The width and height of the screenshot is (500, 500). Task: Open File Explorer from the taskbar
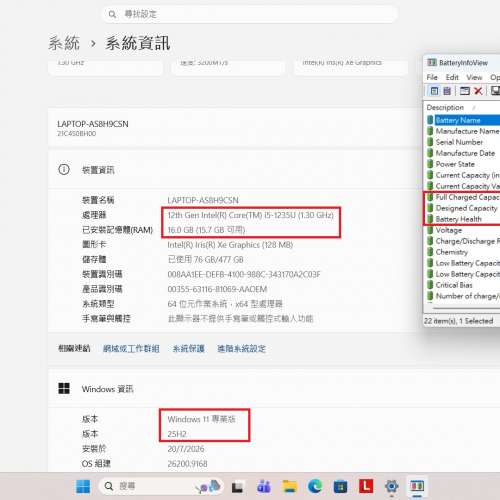289,486
